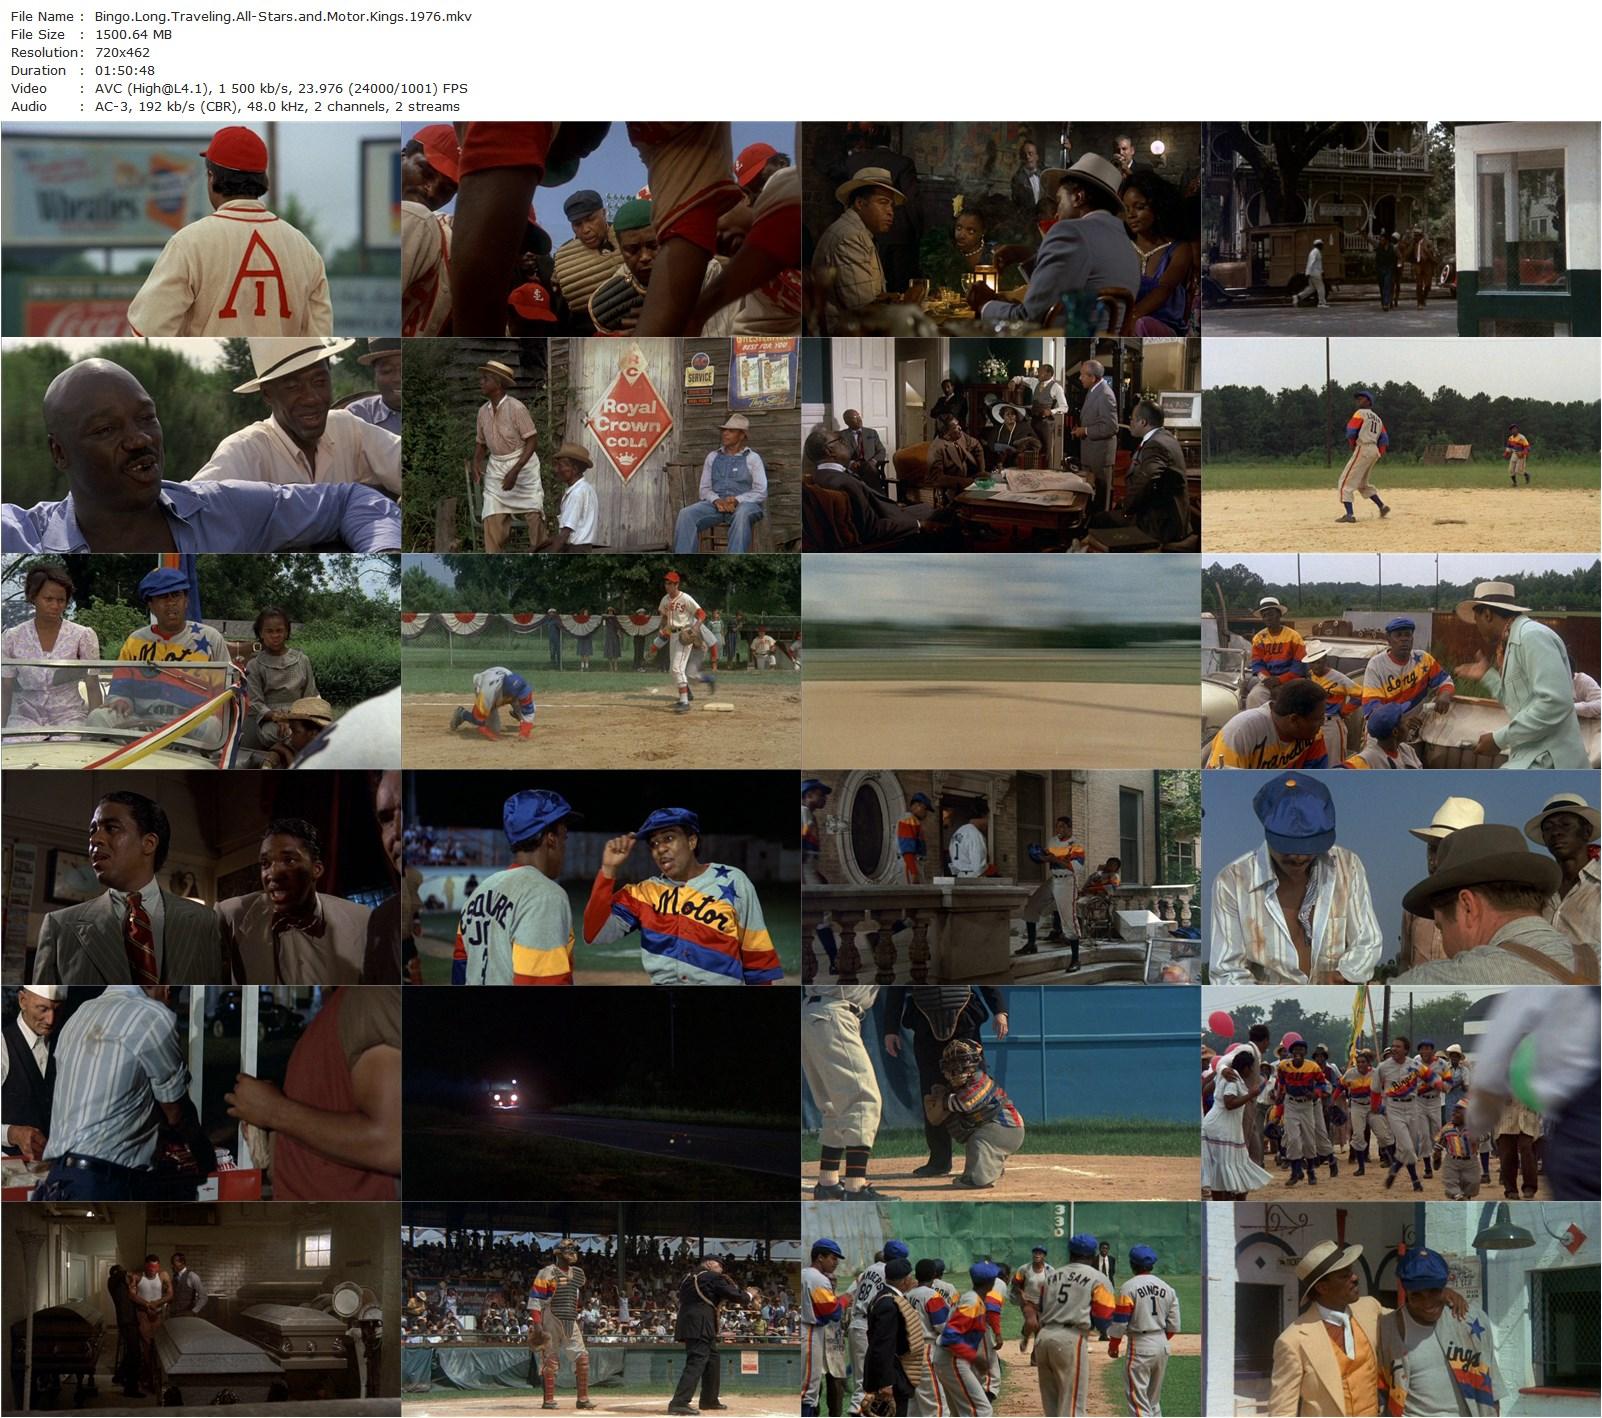Select the two men in suits thumbnail
Viewport: 1602px width, 1418px height.
pyautogui.click(x=200, y=877)
